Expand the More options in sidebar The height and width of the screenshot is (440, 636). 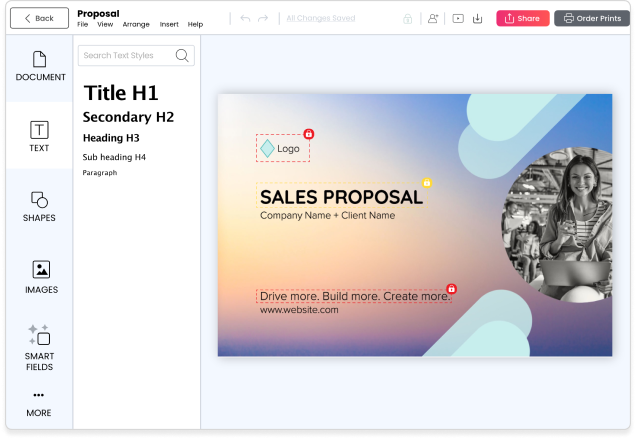click(x=39, y=402)
